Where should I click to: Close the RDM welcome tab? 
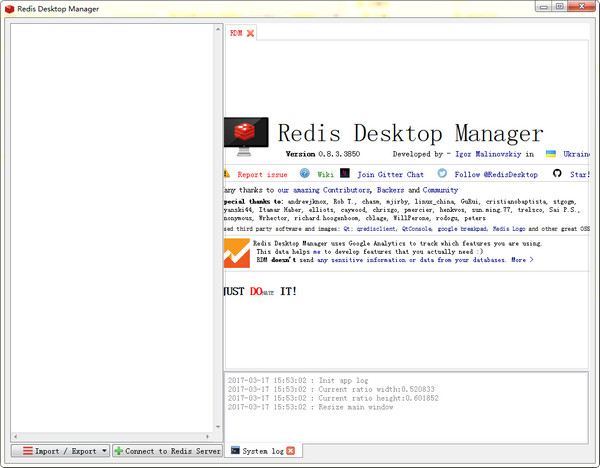point(251,33)
